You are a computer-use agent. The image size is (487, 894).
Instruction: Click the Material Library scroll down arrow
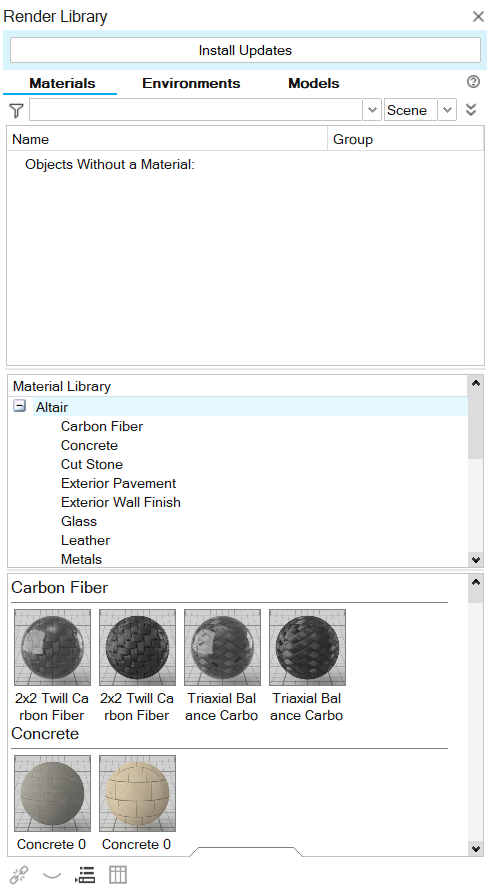point(476,560)
